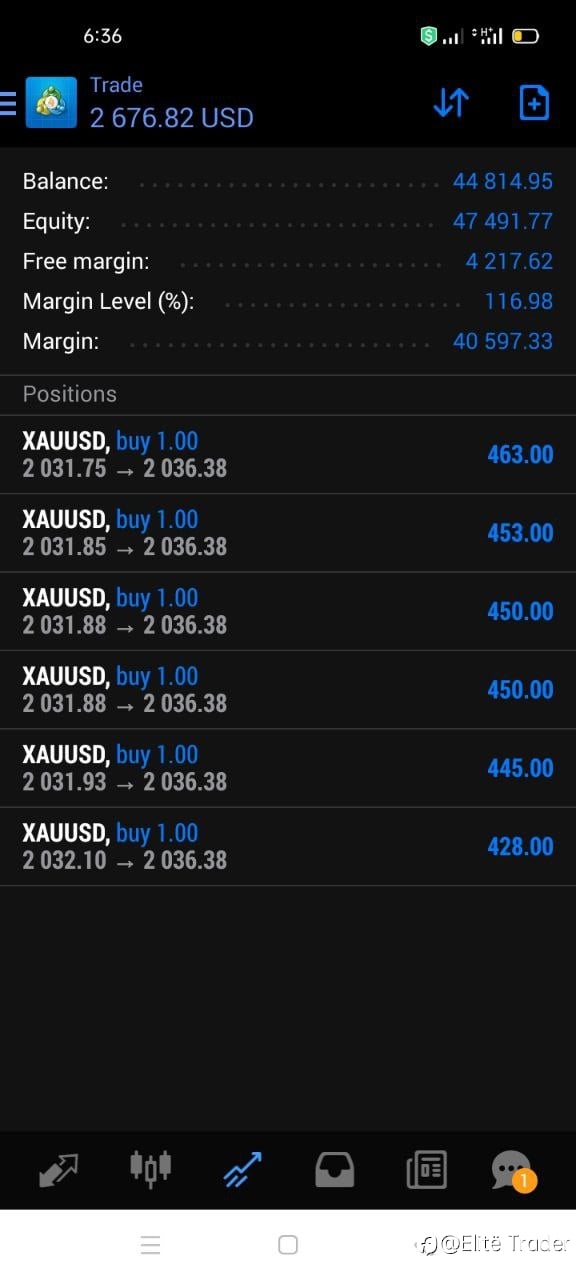The width and height of the screenshot is (576, 1280).
Task: Tap the Balance value 44 814.95
Action: coord(502,181)
